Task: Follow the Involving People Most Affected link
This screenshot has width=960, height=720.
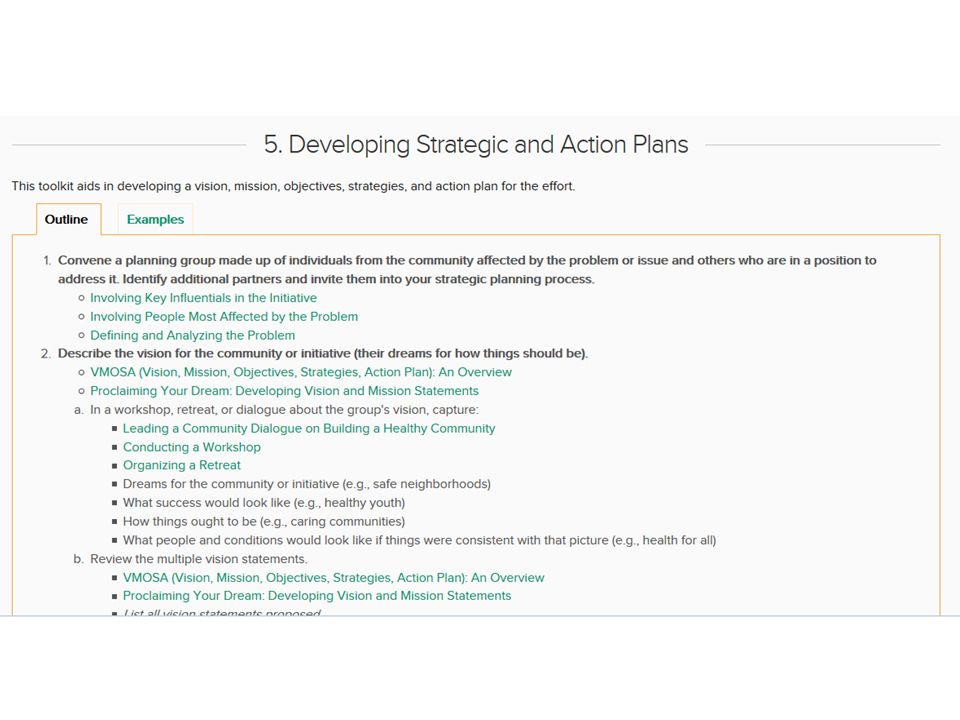Action: coord(224,317)
